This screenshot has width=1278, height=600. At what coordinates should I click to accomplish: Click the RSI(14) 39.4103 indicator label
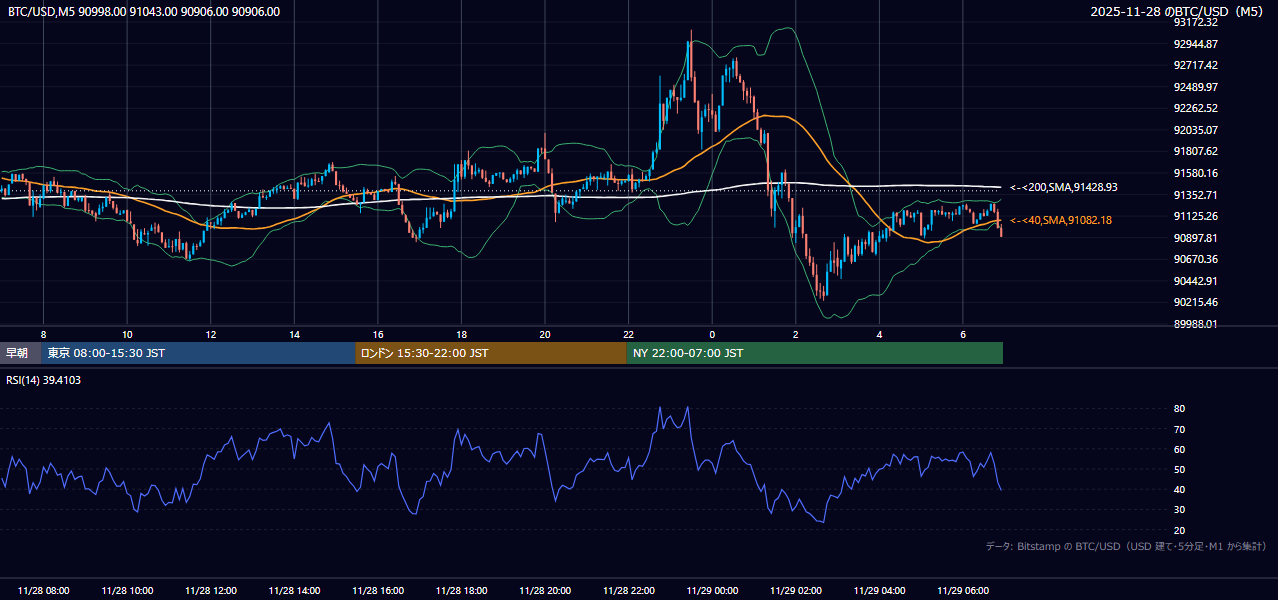pyautogui.click(x=44, y=380)
